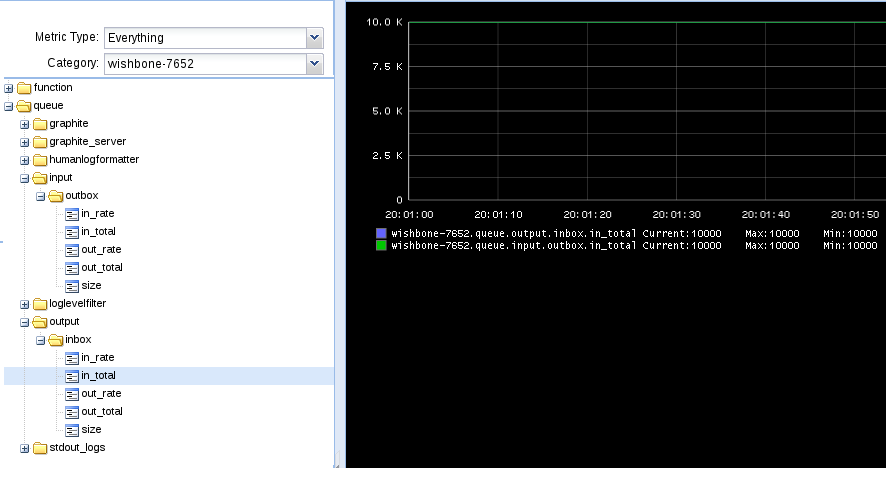The image size is (893, 478).
Task: Click the 7.5 K y-axis label
Action: point(387,67)
